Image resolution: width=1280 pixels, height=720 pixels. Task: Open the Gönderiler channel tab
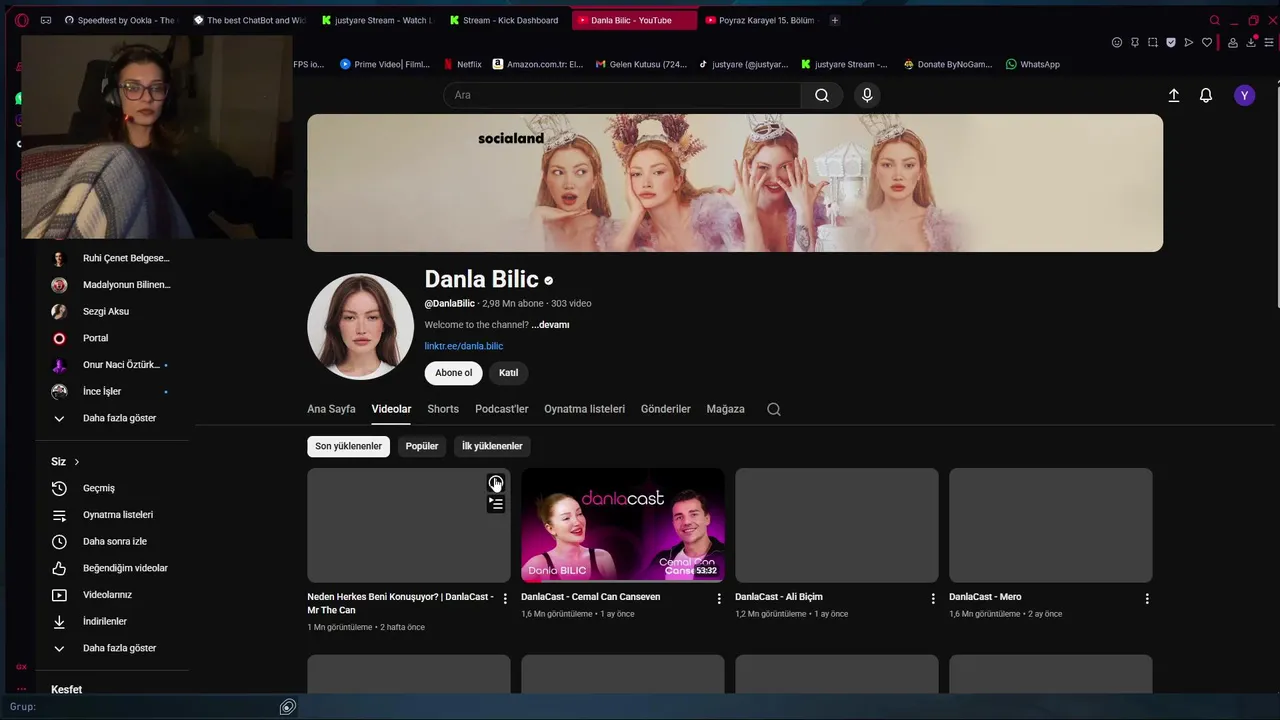665,409
